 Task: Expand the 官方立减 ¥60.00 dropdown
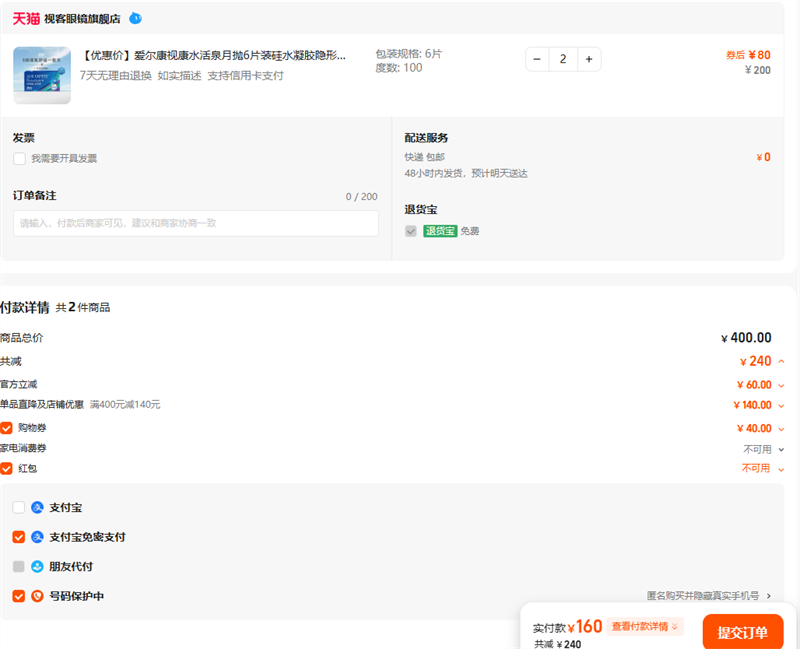coord(781,385)
